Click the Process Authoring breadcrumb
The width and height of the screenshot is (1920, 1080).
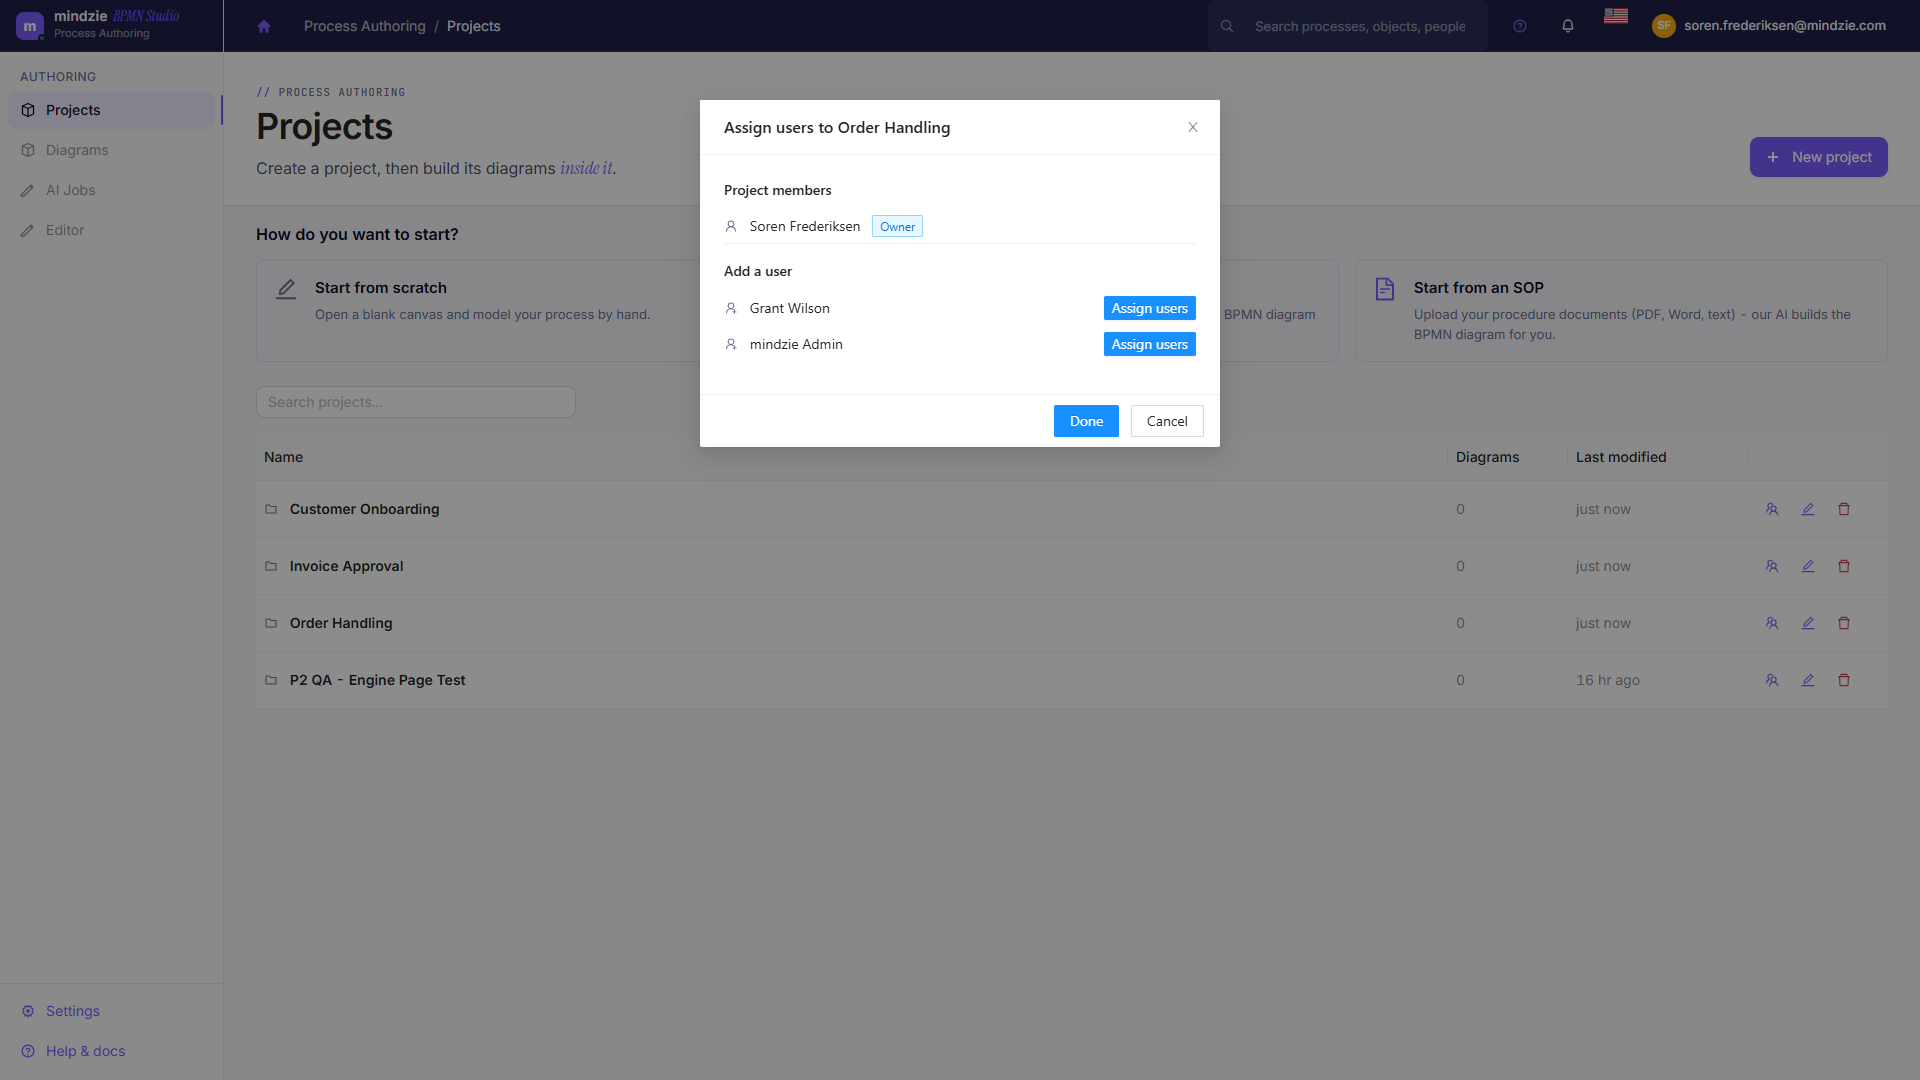(x=364, y=26)
